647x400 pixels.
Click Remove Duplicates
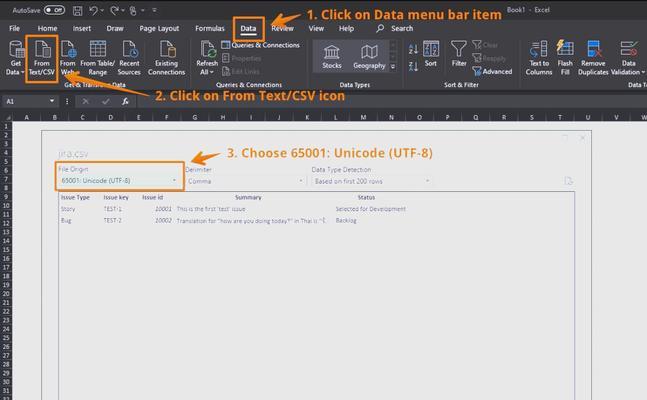(593, 58)
